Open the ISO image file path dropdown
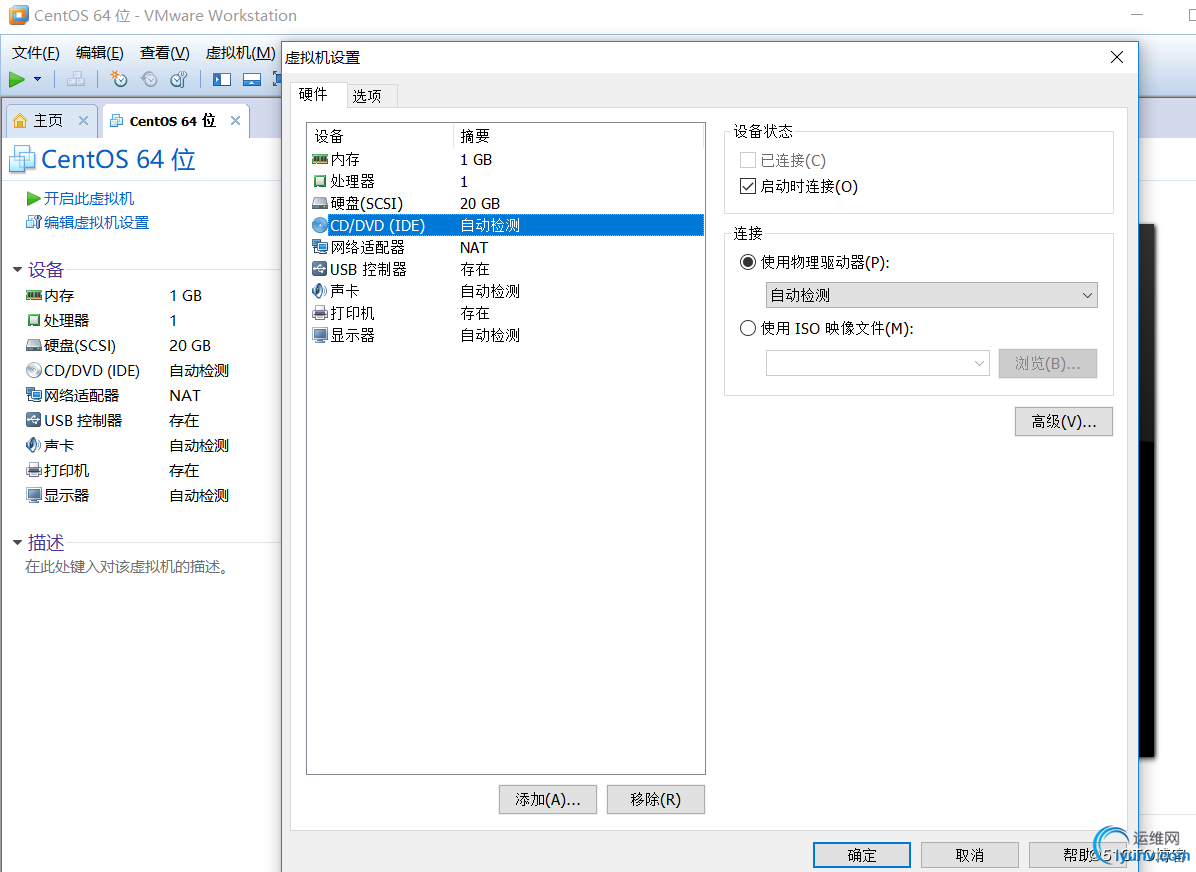The height and width of the screenshot is (872, 1196). [x=877, y=363]
